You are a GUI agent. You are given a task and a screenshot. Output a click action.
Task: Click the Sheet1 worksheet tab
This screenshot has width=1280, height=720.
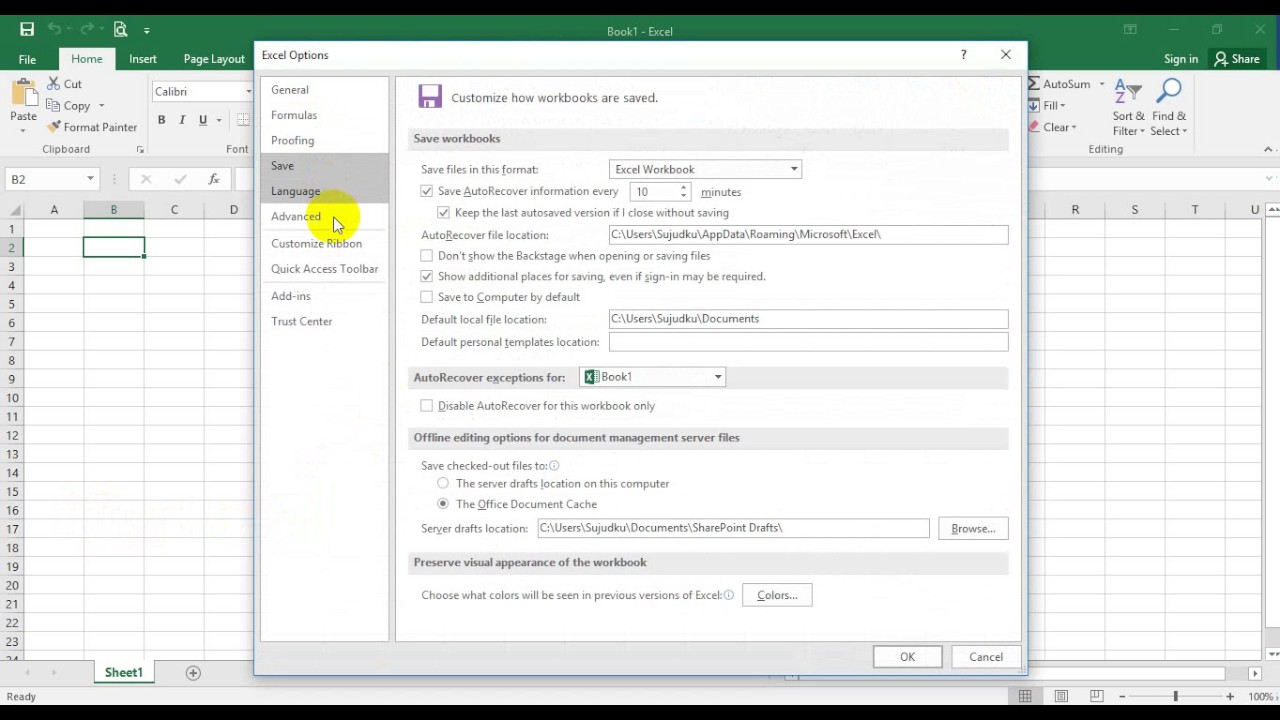pyautogui.click(x=124, y=673)
